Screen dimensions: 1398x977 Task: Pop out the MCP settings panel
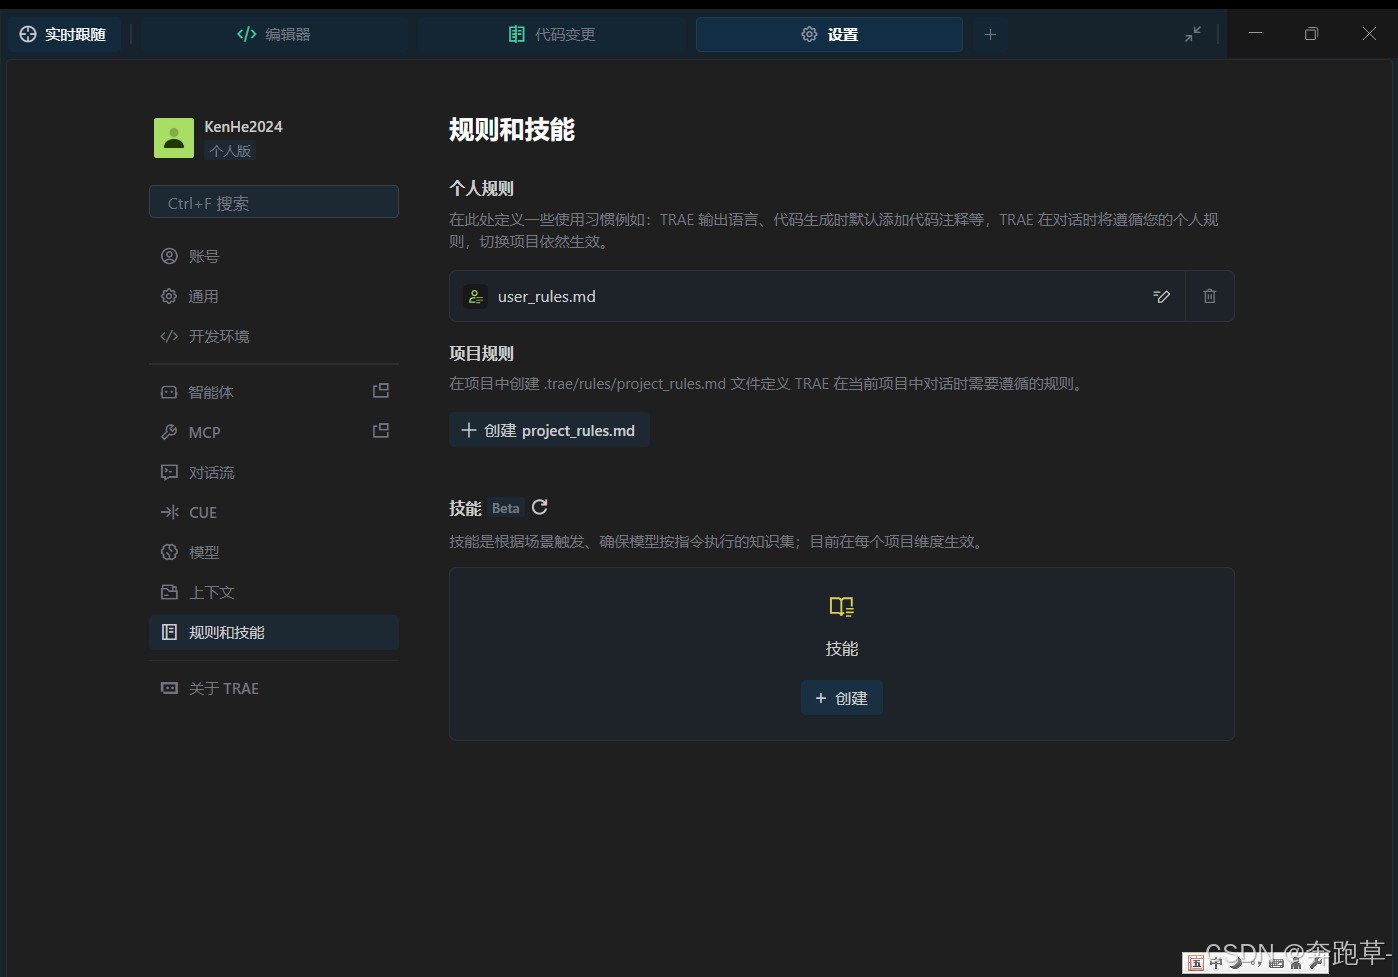click(x=381, y=430)
